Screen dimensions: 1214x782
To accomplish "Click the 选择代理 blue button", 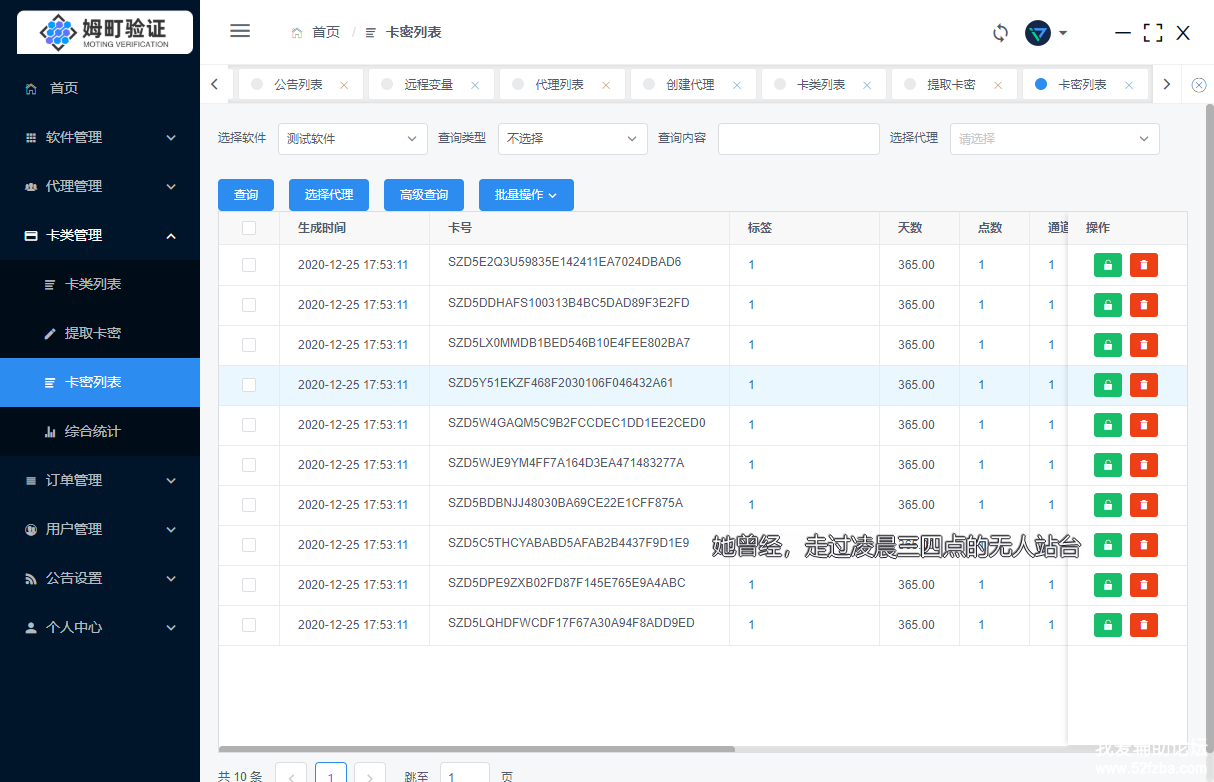I will coord(329,195).
